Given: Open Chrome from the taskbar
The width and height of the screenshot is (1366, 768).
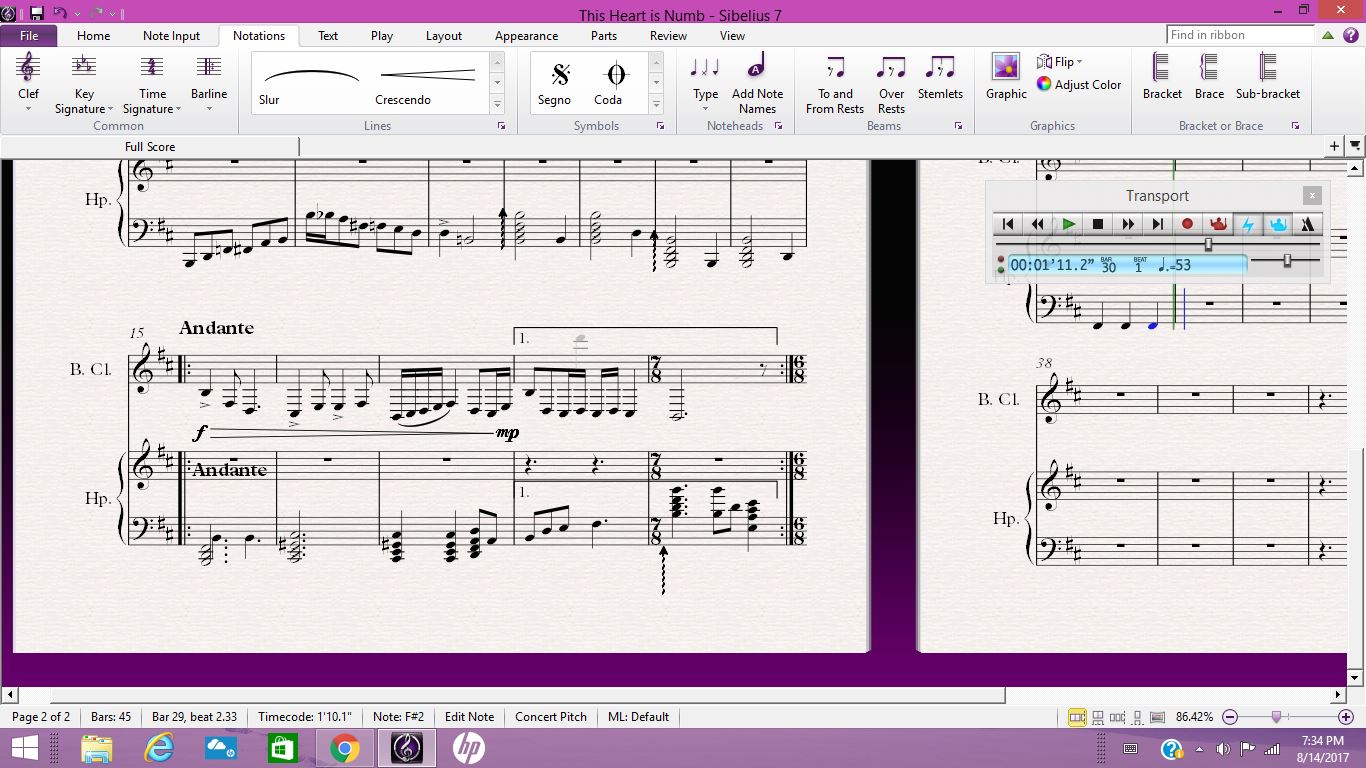Looking at the screenshot, I should [x=344, y=748].
